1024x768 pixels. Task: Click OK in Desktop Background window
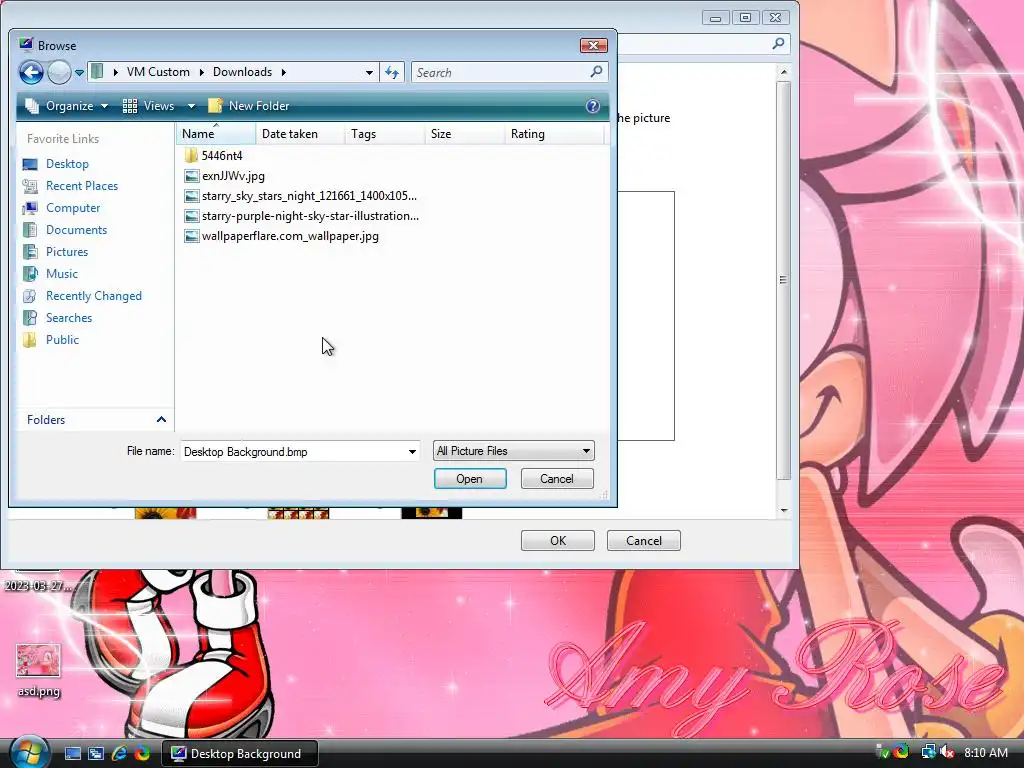558,541
